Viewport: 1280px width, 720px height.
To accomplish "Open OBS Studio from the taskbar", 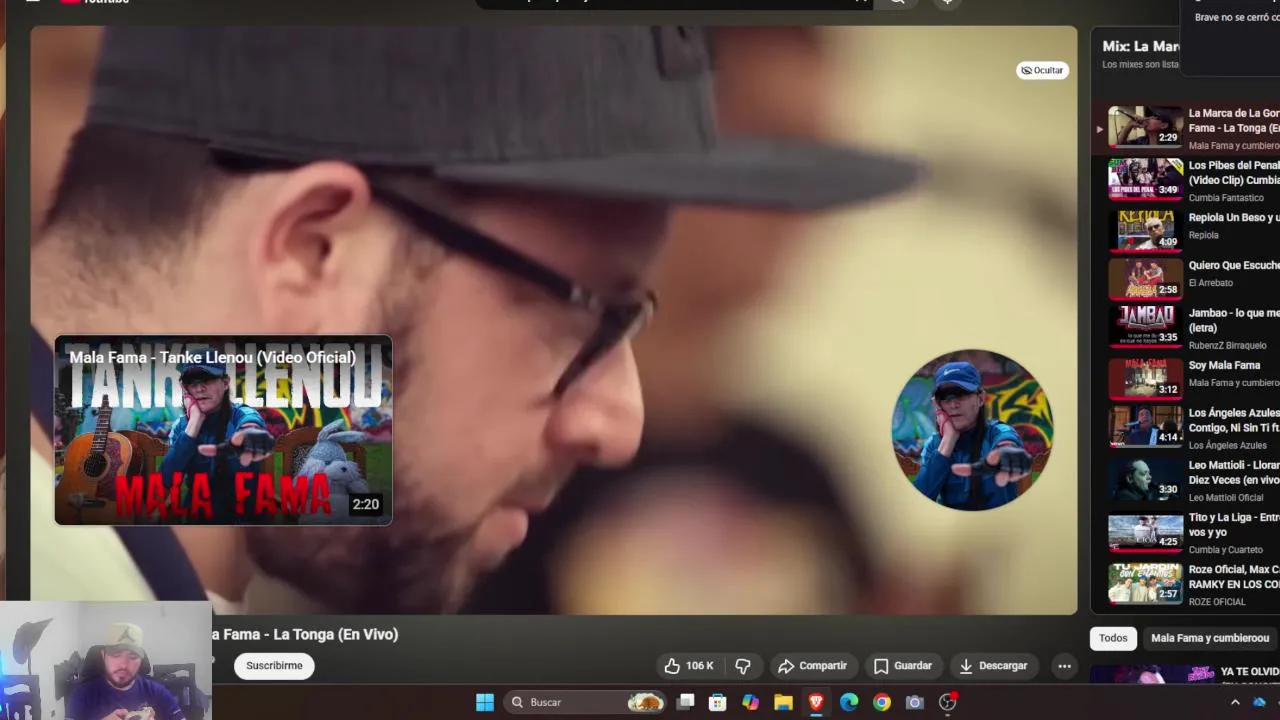I will tap(947, 702).
